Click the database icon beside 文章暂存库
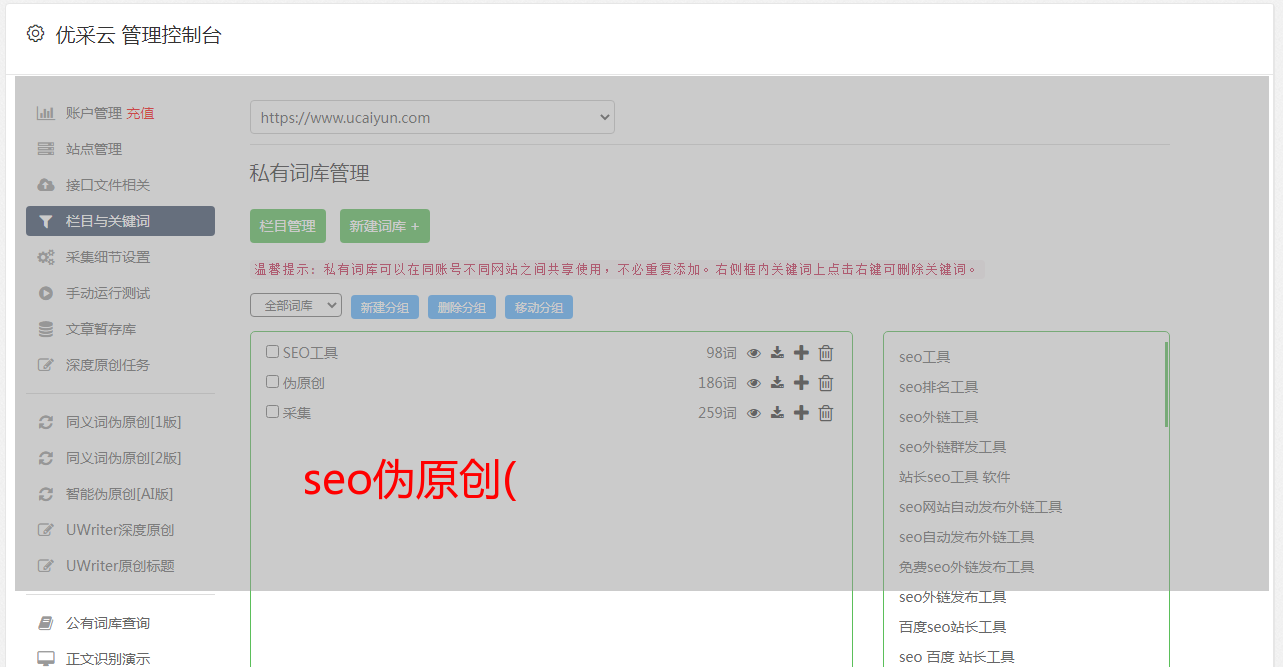Image resolution: width=1283 pixels, height=667 pixels. [46, 329]
